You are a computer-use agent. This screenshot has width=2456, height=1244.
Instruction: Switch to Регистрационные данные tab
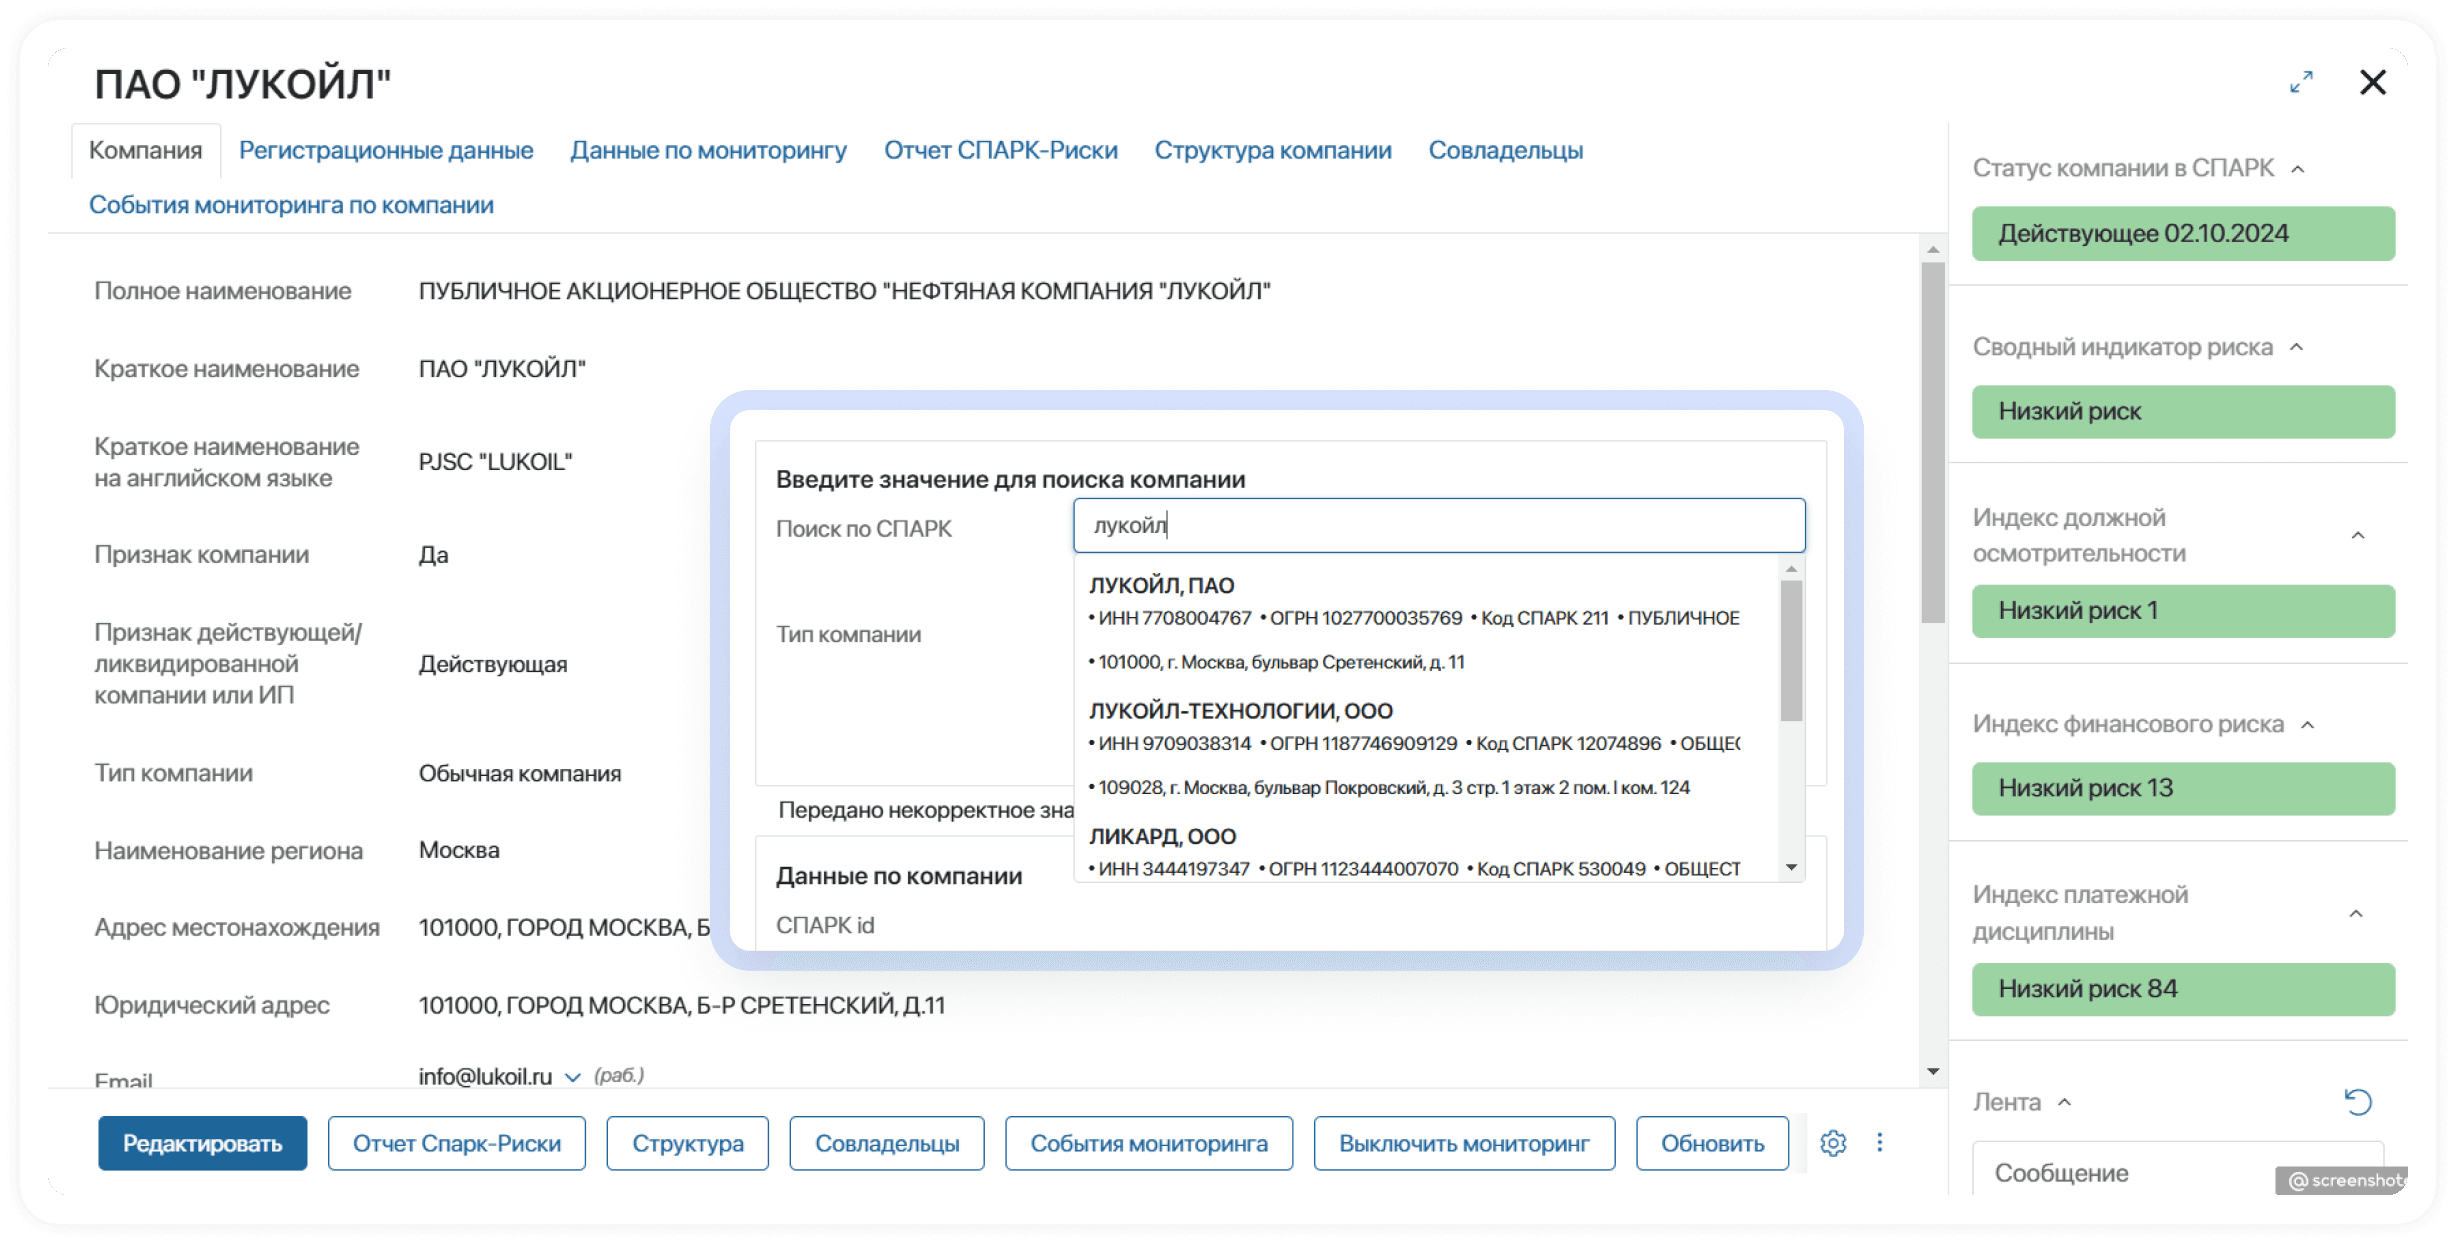[386, 151]
